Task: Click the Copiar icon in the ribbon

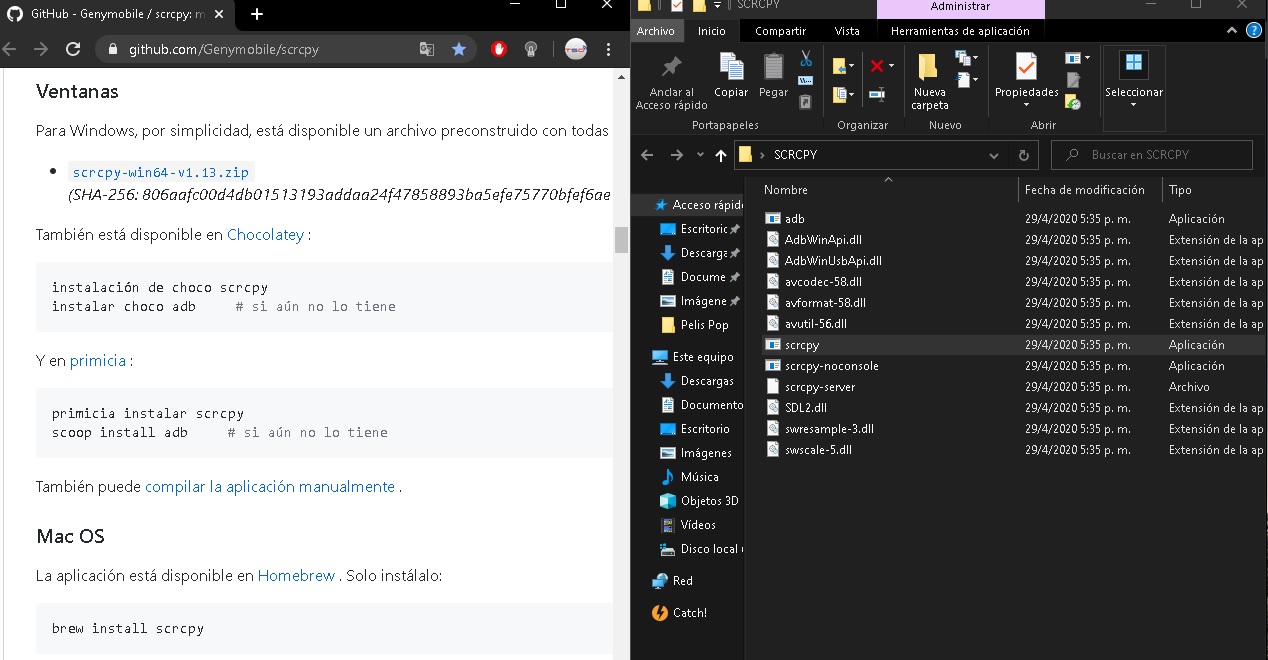Action: pos(731,66)
